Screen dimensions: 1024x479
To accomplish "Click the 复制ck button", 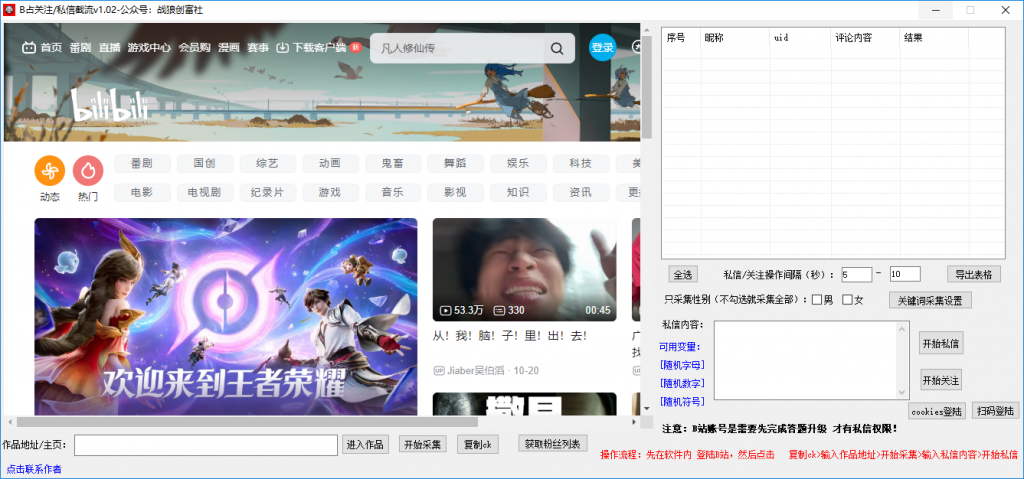I will click(x=477, y=444).
